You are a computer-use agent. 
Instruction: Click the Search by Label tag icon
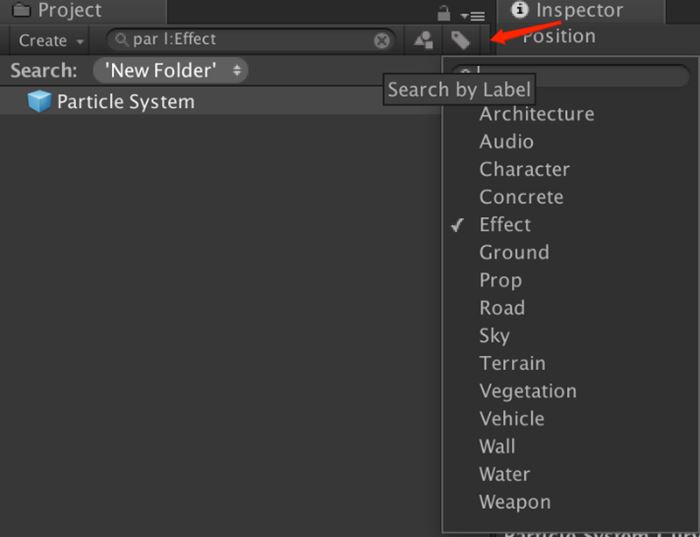(460, 40)
